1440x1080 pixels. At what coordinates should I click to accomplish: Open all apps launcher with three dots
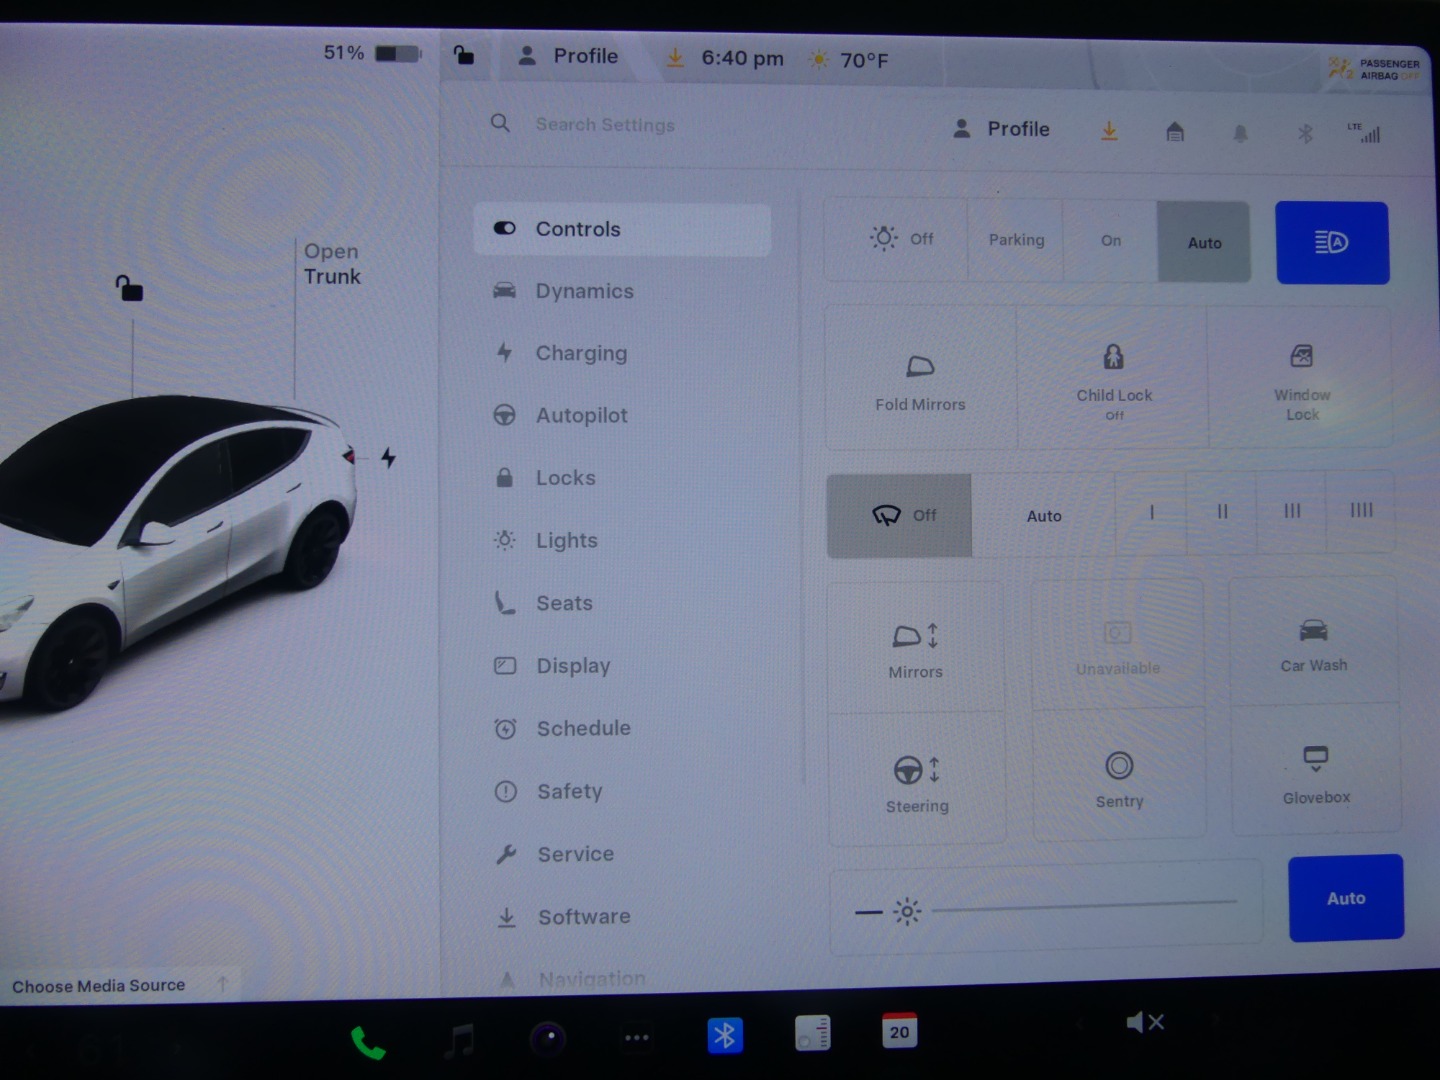[637, 1037]
